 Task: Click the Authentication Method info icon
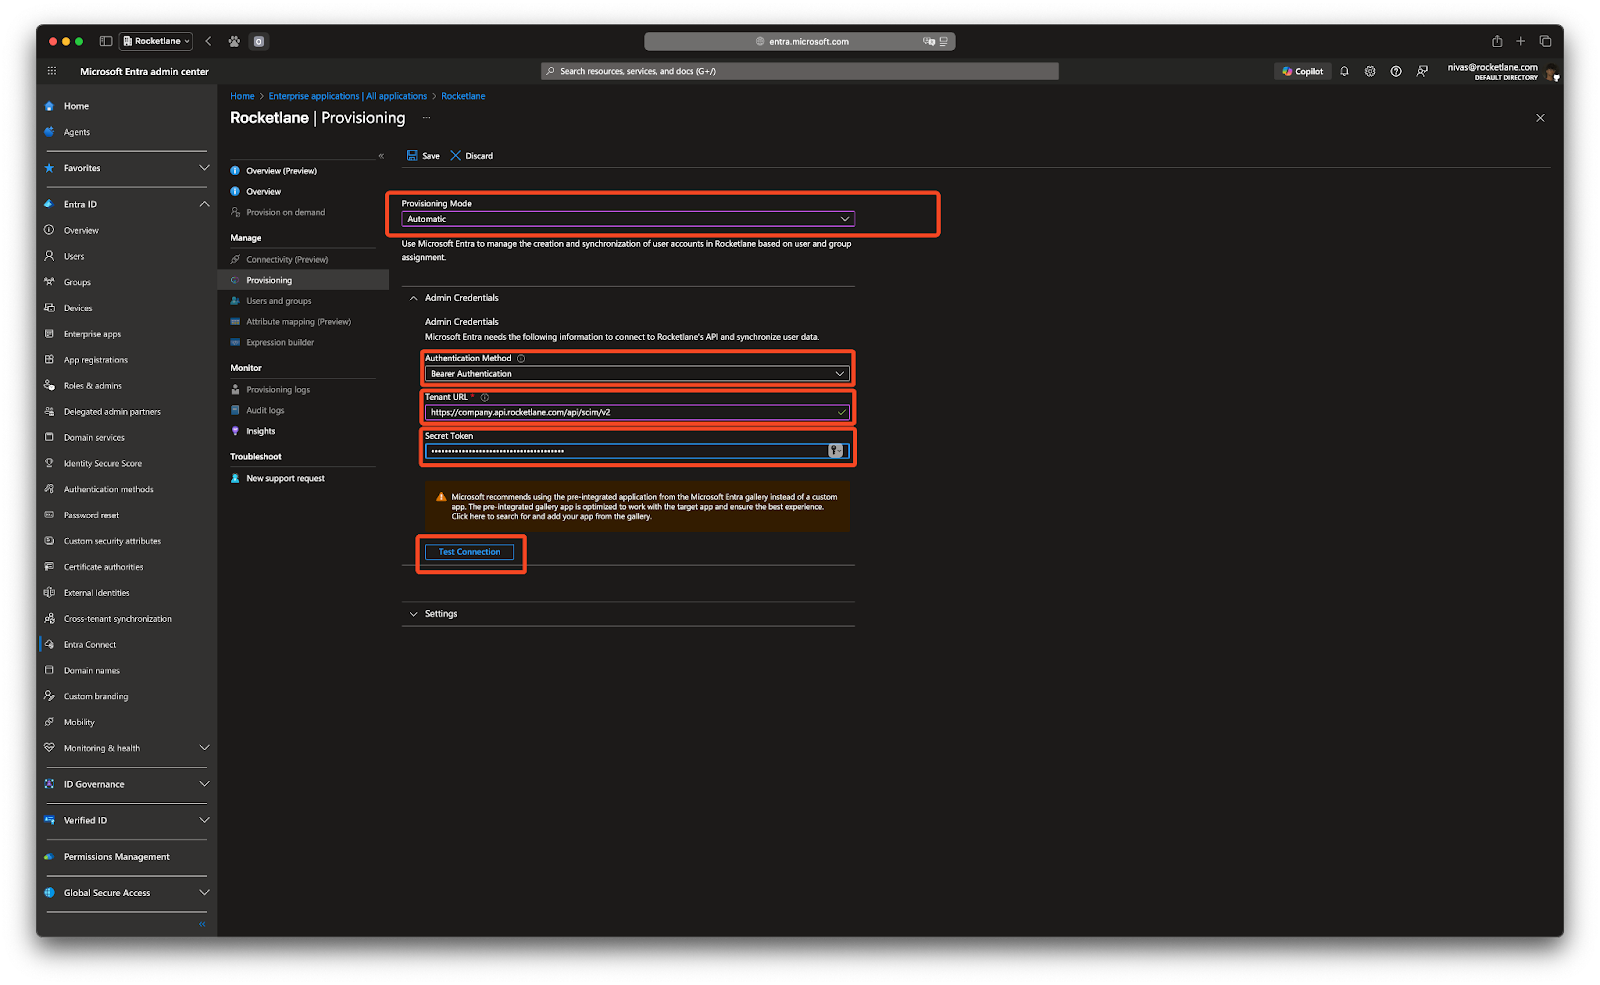pos(521,358)
